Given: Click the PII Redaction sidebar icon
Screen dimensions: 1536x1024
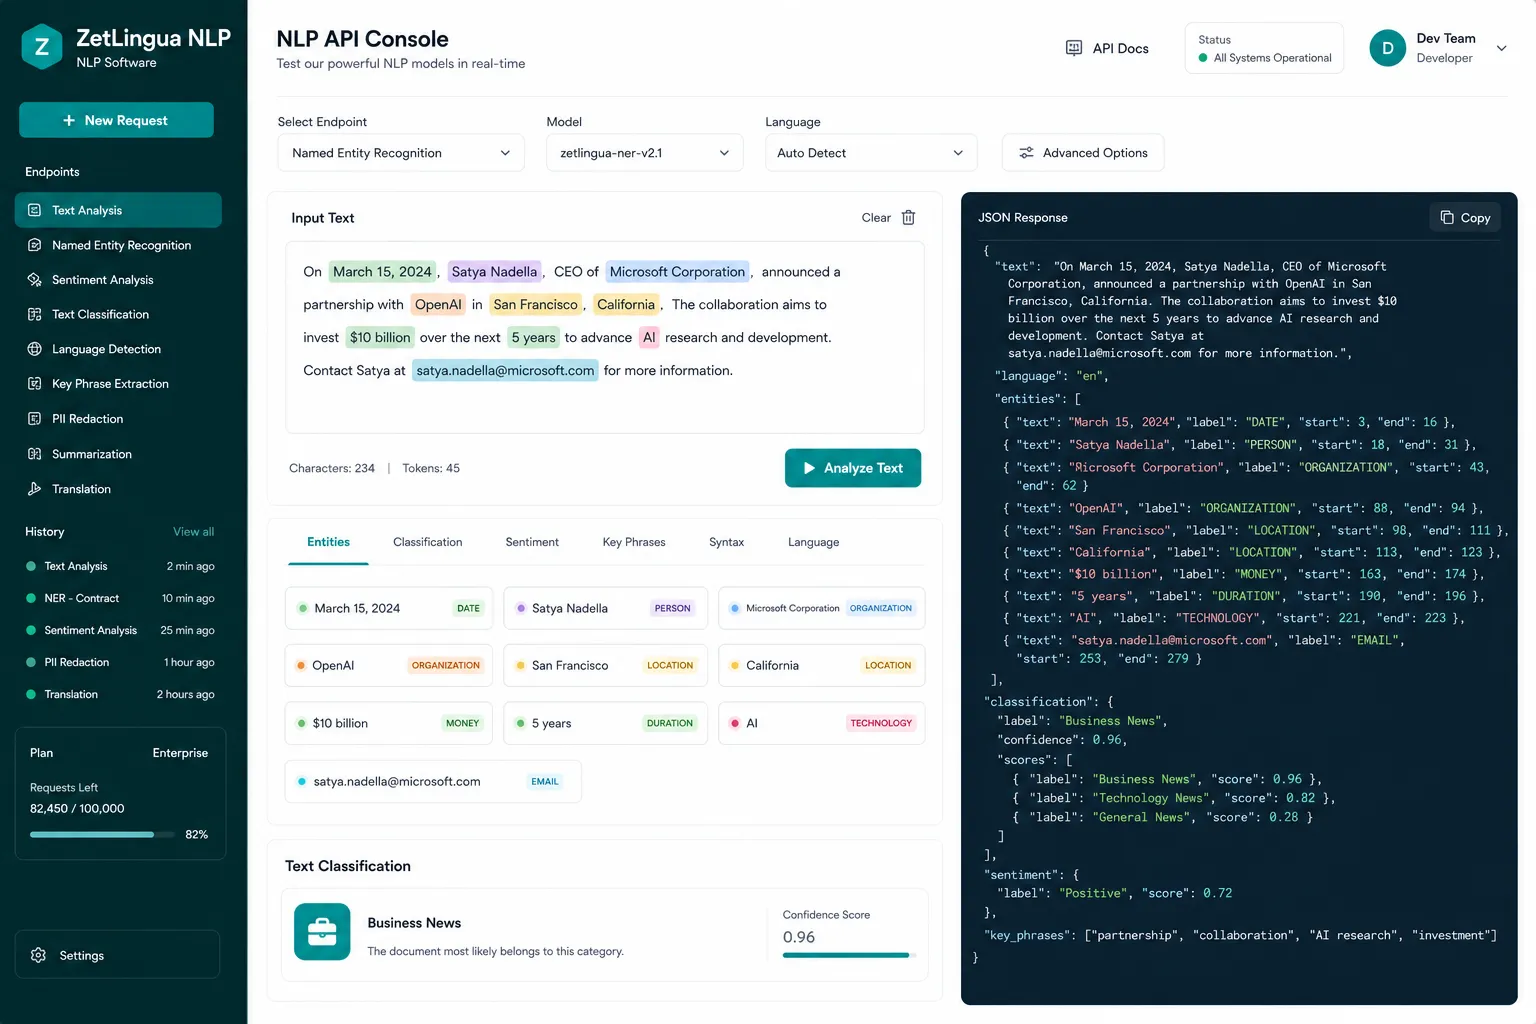Looking at the screenshot, I should point(35,419).
